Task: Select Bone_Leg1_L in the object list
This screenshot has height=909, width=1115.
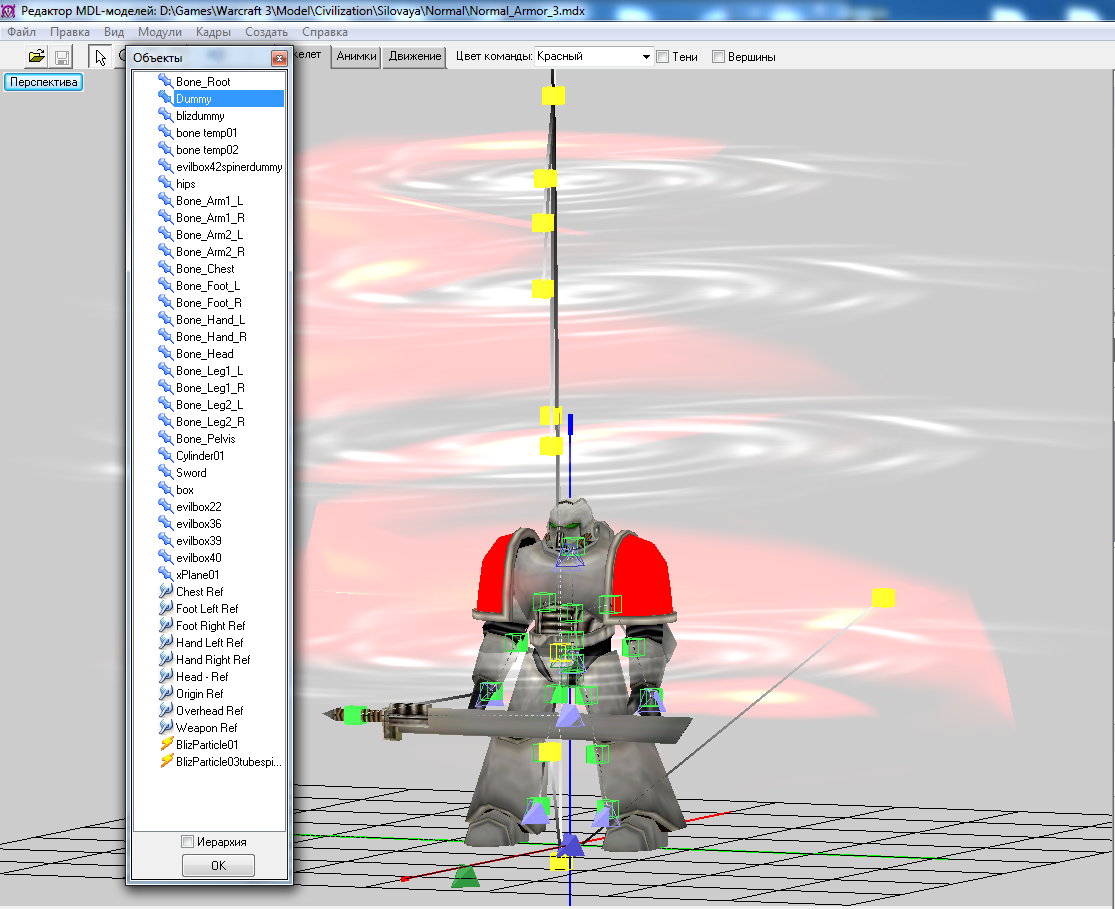Action: click(210, 371)
